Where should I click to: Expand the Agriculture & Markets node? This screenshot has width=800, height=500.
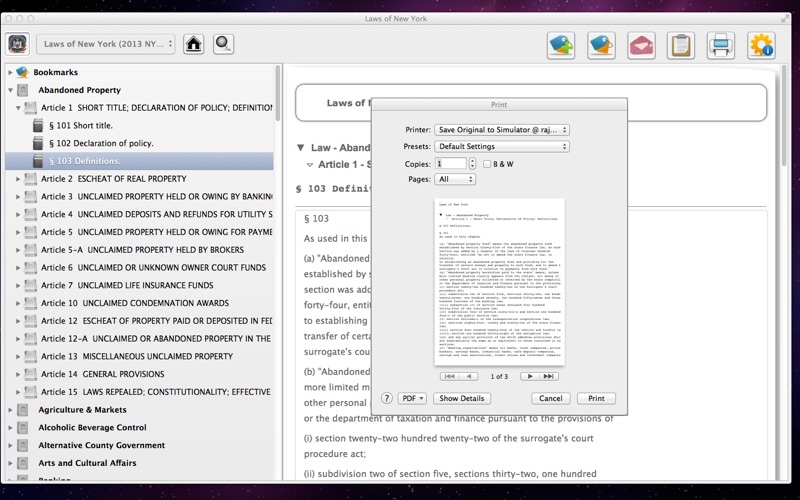(x=10, y=410)
